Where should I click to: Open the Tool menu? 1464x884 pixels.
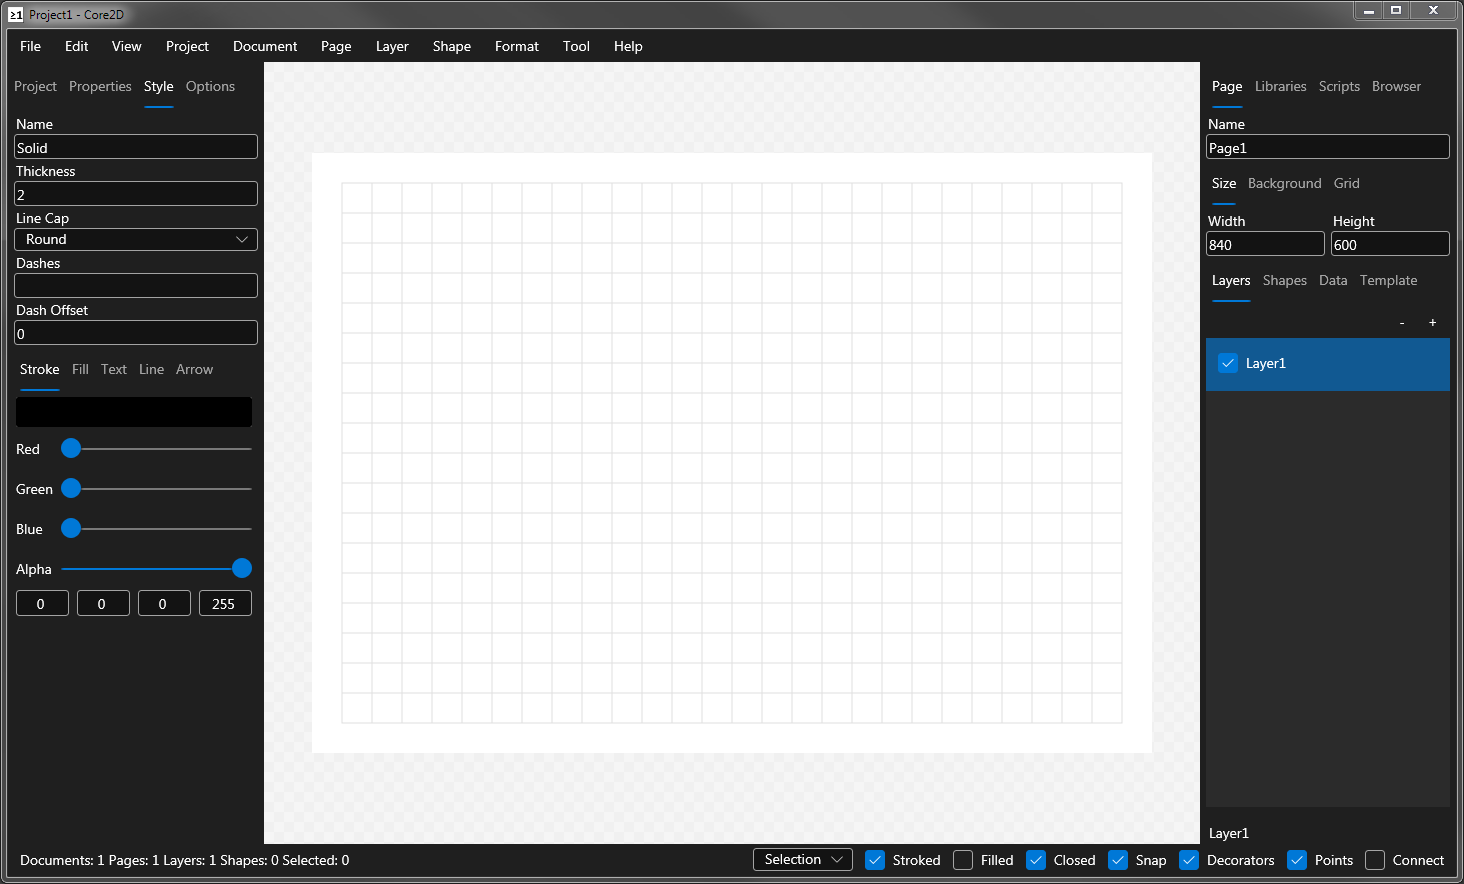pos(576,46)
